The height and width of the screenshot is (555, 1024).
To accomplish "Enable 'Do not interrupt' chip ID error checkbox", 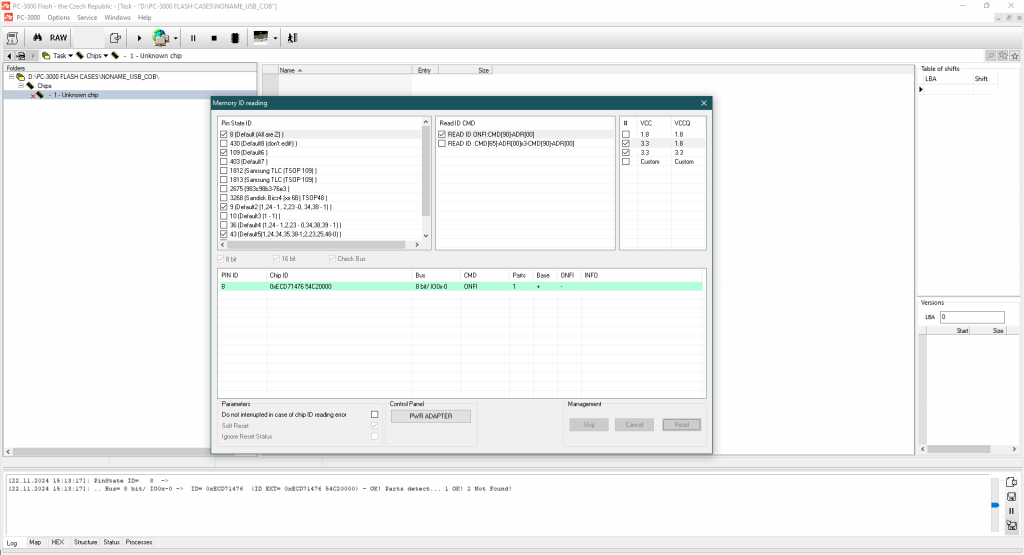I will click(375, 414).
